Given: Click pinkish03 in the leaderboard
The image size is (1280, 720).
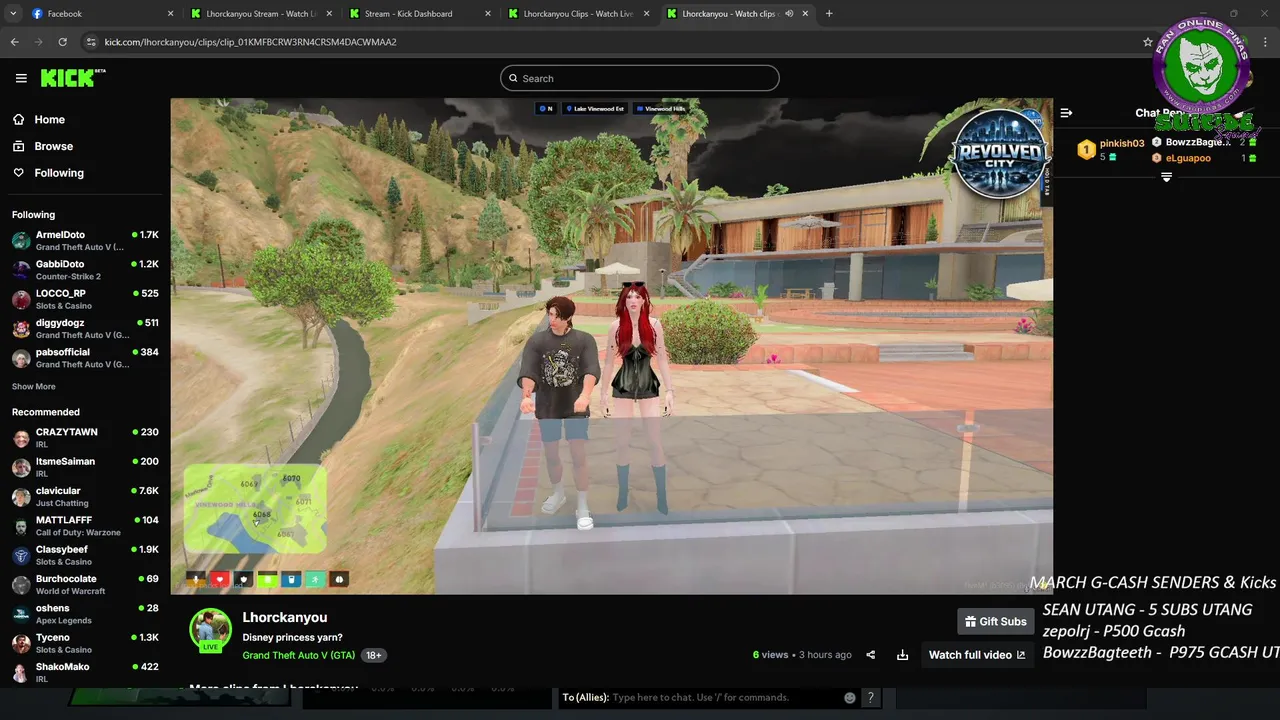Looking at the screenshot, I should pyautogui.click(x=1122, y=143).
